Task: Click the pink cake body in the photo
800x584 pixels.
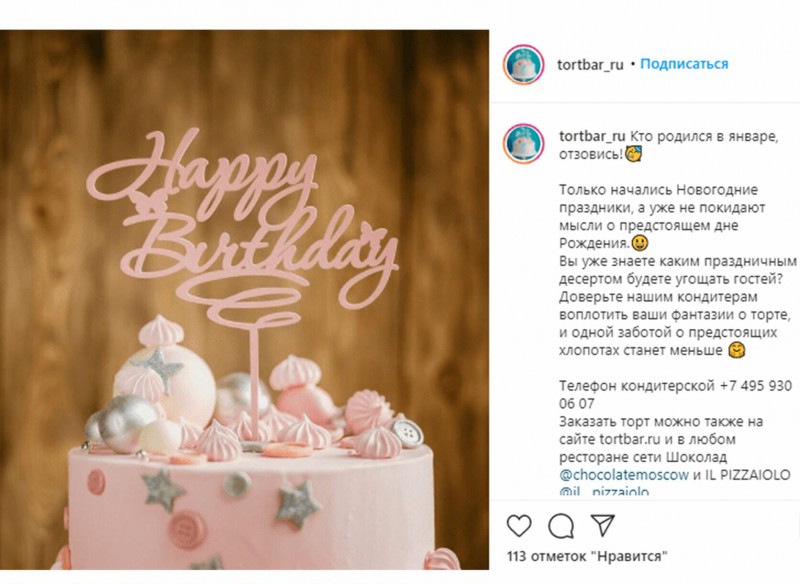Action: point(250,510)
